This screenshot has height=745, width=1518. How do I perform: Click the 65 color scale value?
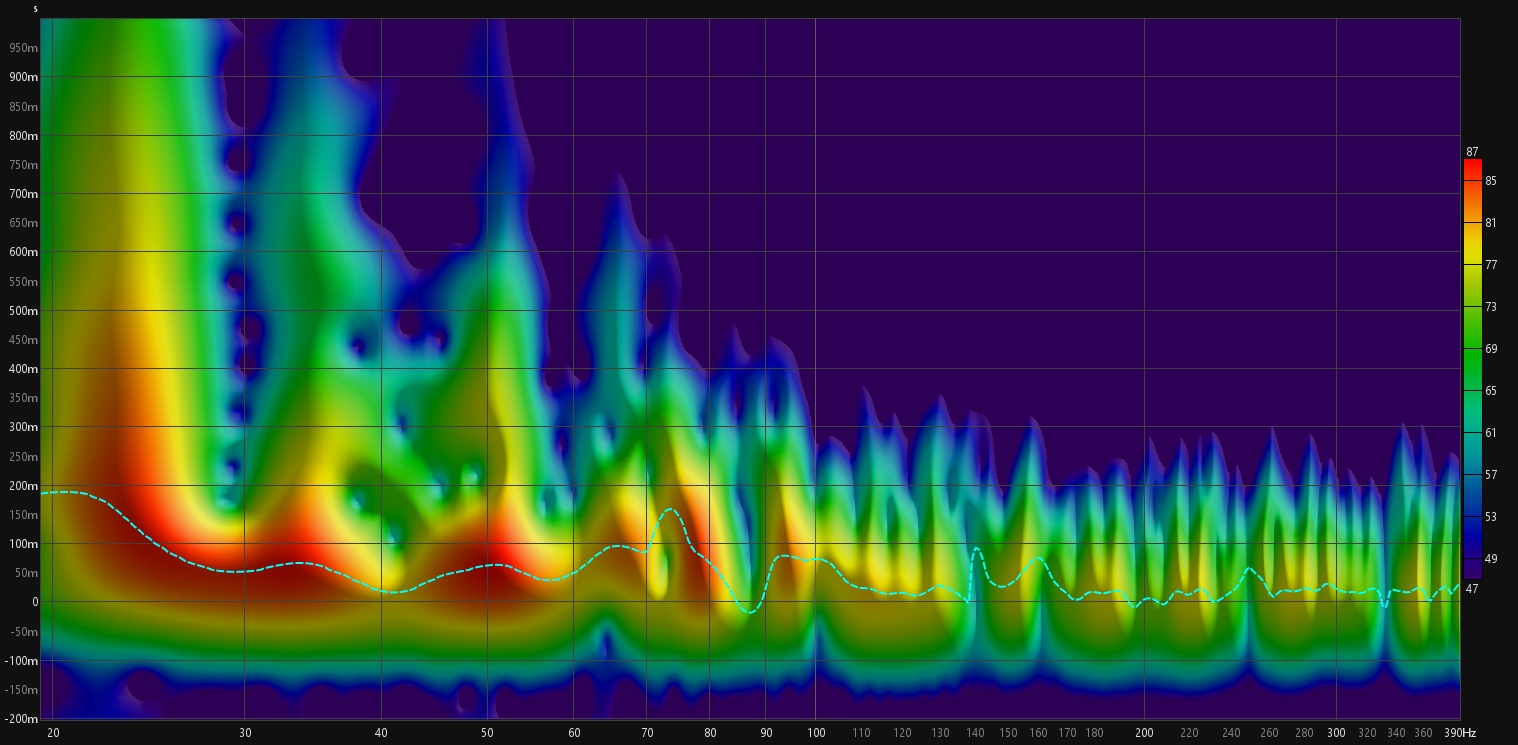coord(1491,391)
